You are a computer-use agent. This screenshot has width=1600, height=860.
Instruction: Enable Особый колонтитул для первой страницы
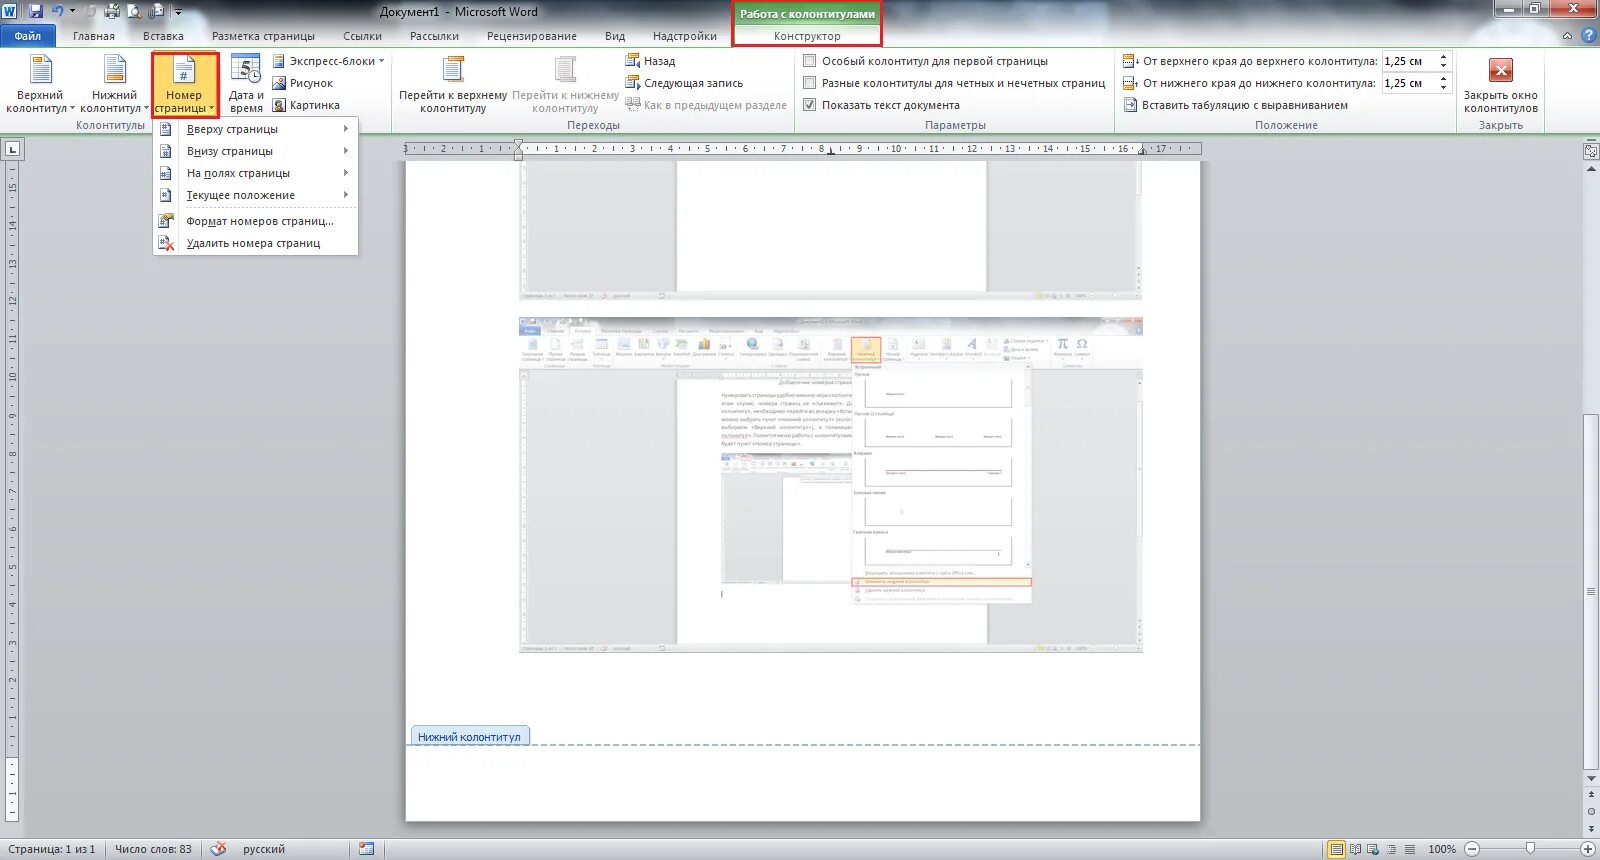coord(925,61)
